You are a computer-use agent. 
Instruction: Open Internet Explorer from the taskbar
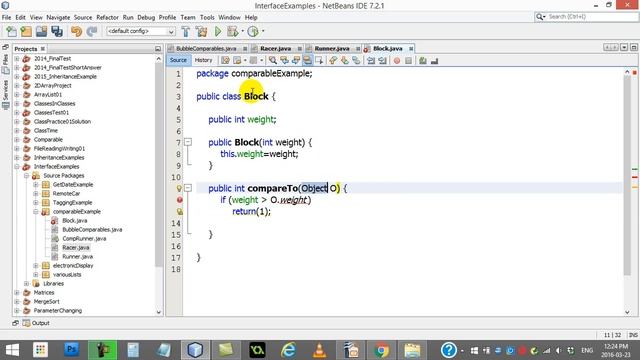tap(289, 350)
